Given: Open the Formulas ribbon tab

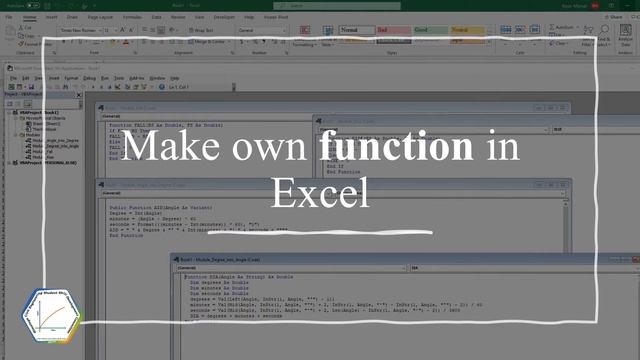Looking at the screenshot, I should pos(132,17).
